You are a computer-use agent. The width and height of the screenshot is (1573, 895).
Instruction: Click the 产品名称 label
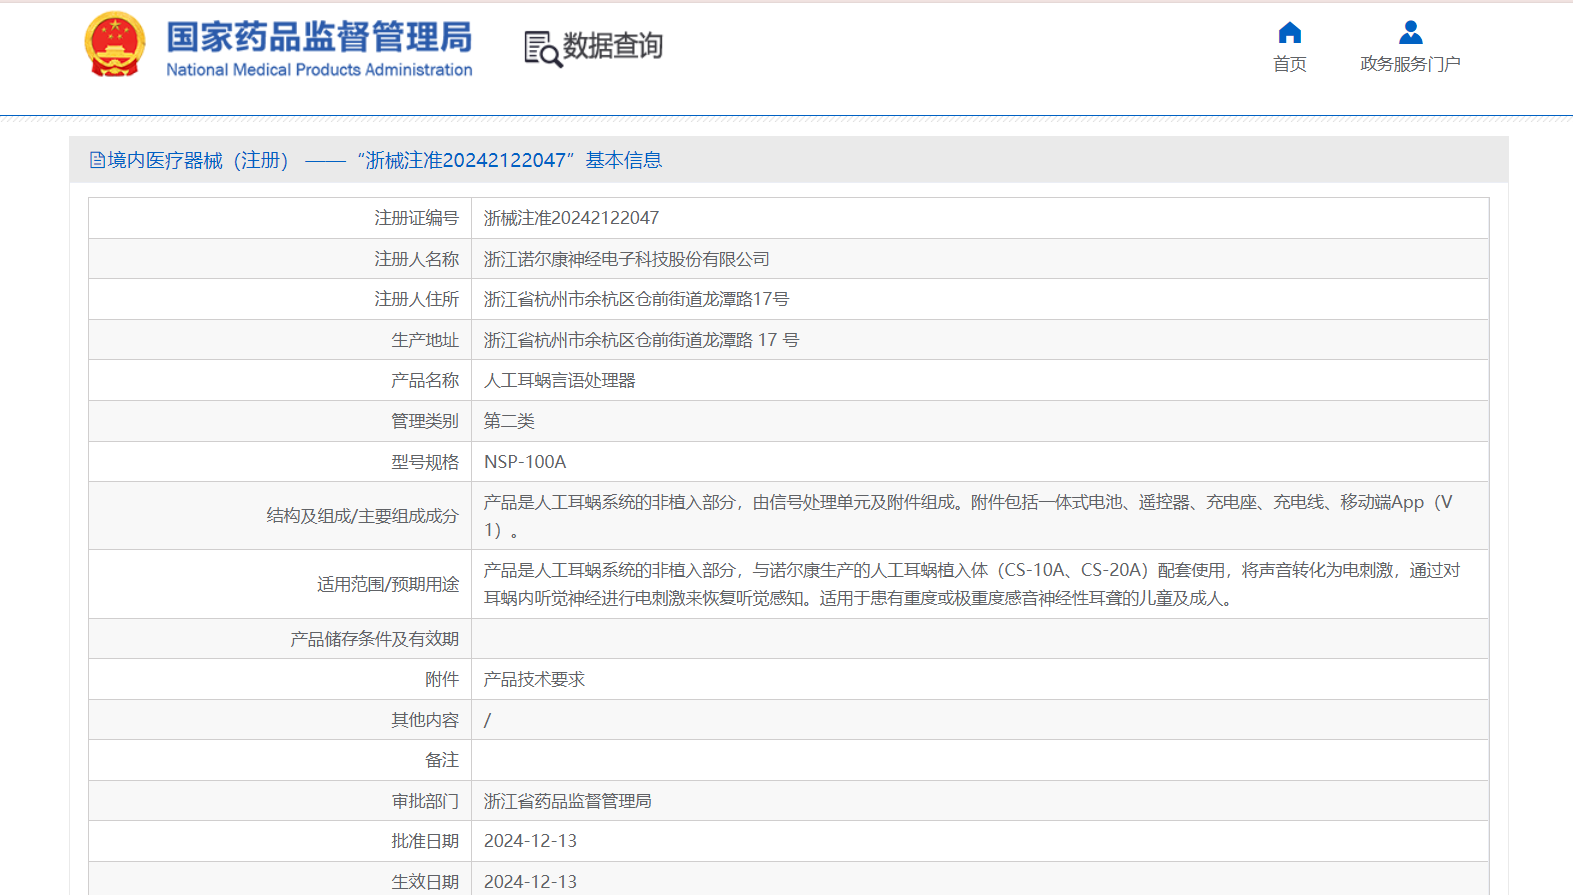click(425, 380)
